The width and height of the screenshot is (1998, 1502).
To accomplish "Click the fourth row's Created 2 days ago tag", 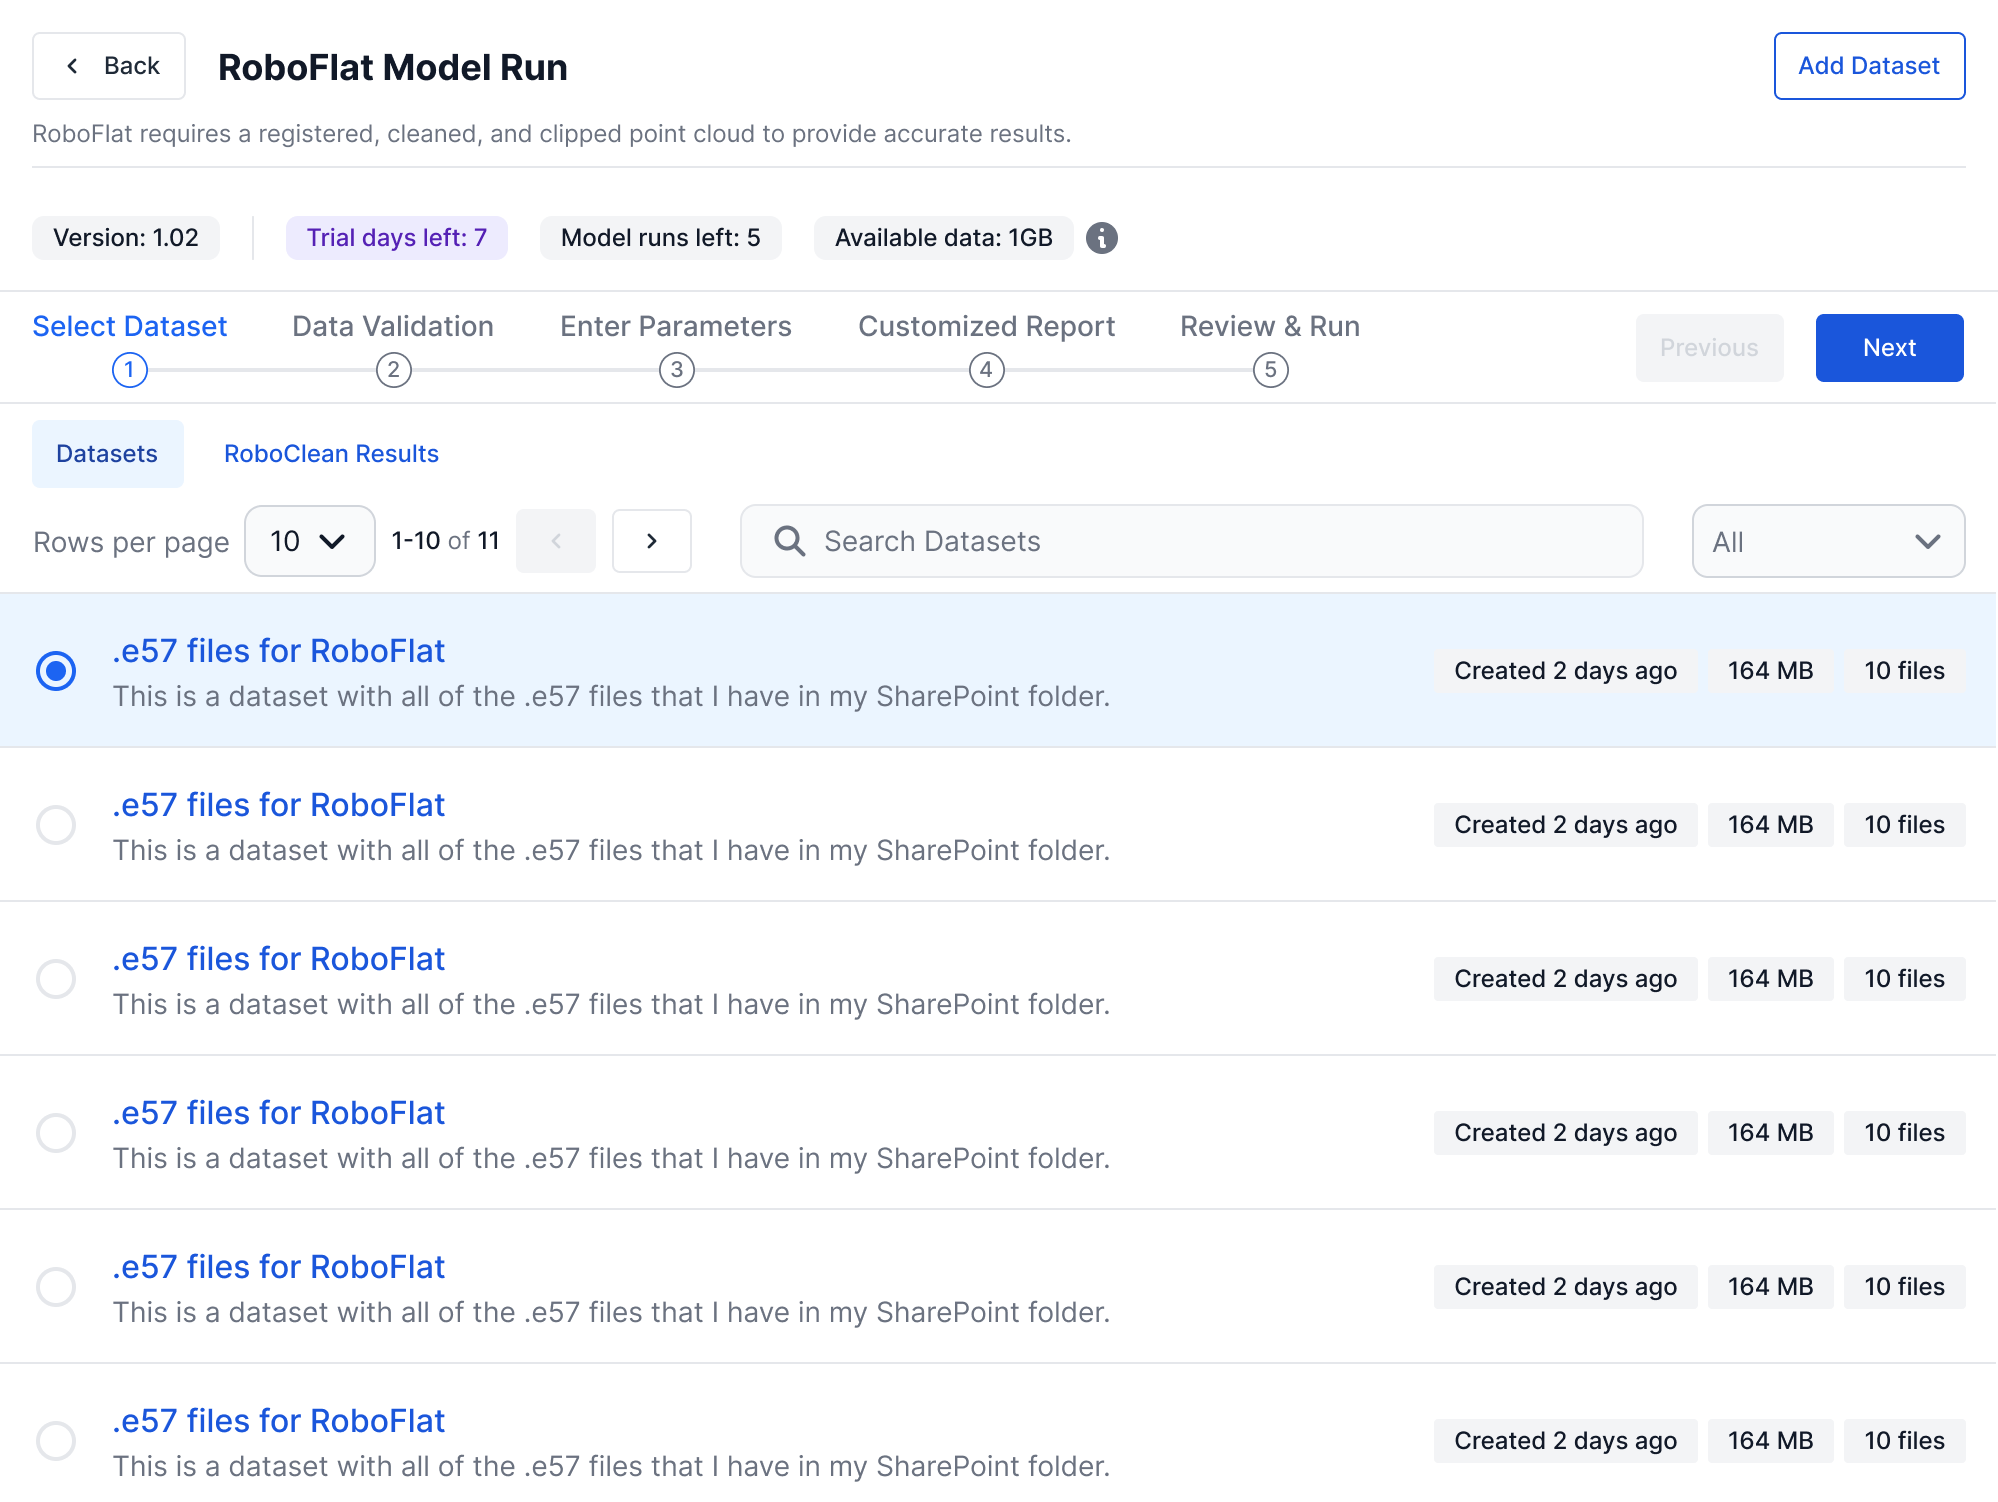I will [x=1566, y=1133].
